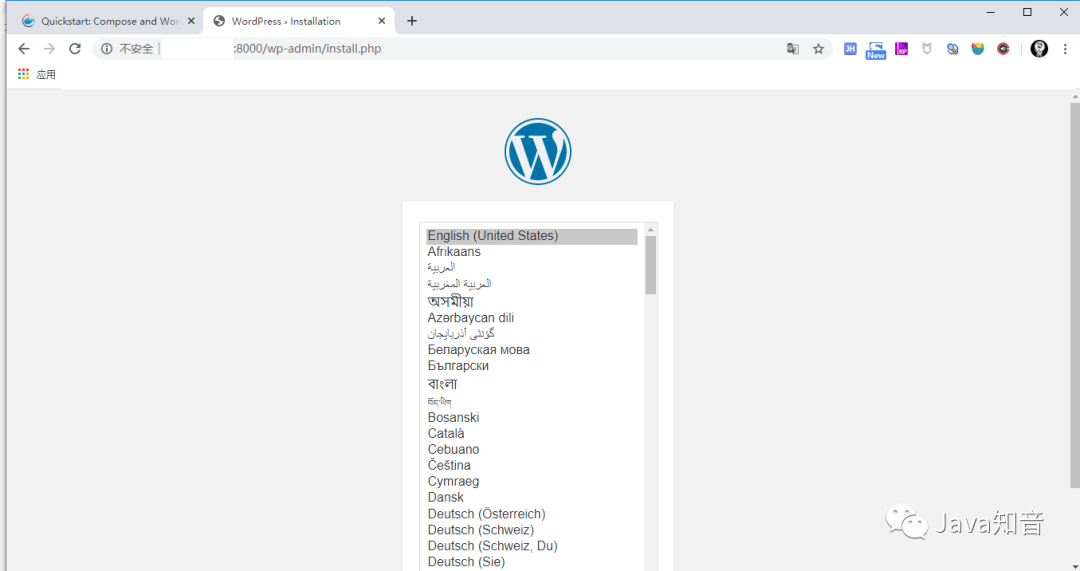Open the blue globe extension icon
Viewport: 1080px width, 571px height.
[x=953, y=49]
